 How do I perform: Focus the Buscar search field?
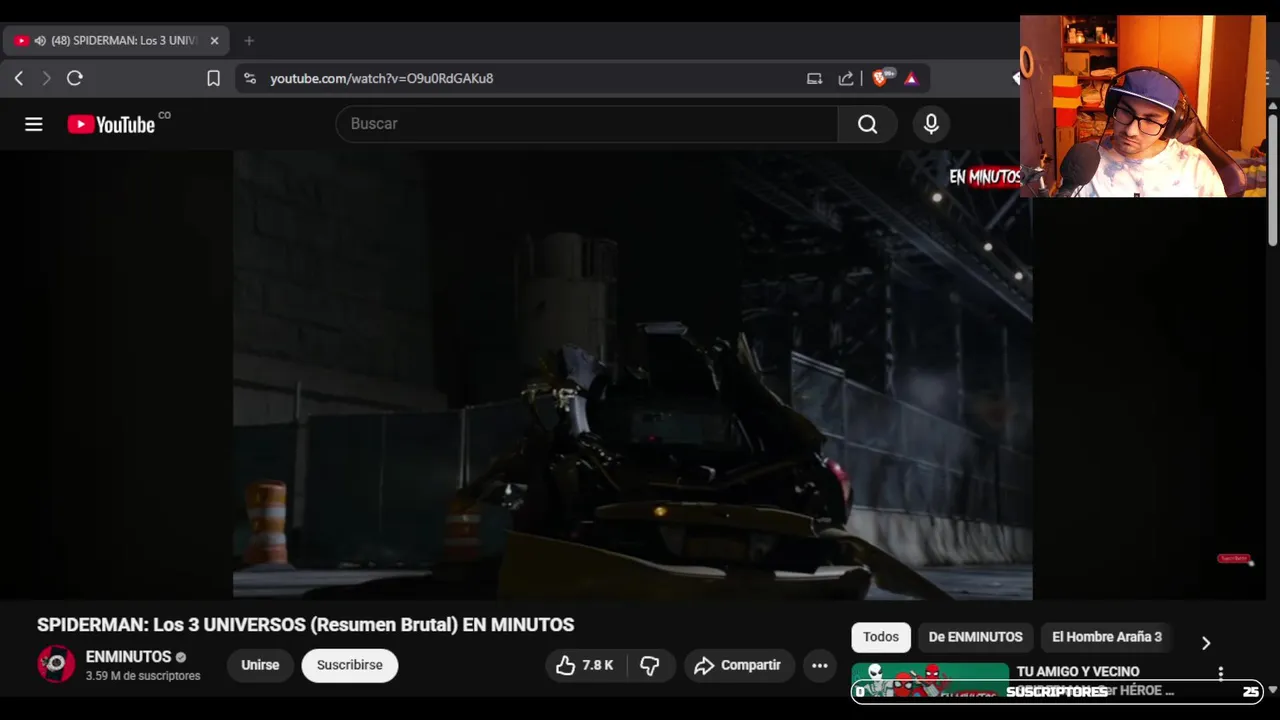pyautogui.click(x=586, y=124)
